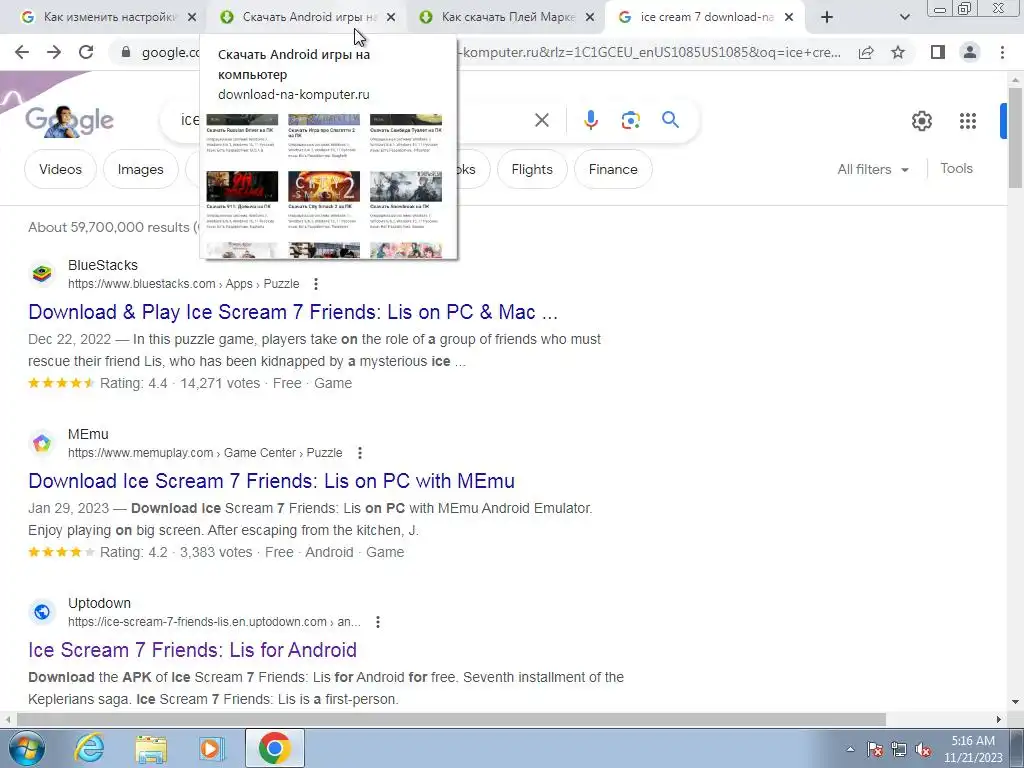Open the search Tools option

click(x=956, y=168)
